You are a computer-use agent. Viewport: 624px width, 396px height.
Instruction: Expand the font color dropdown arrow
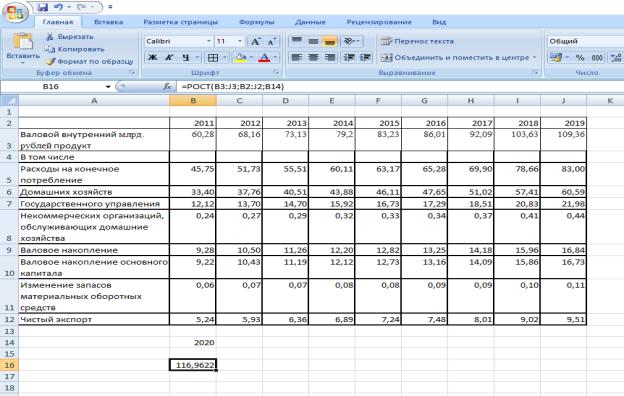click(275, 58)
